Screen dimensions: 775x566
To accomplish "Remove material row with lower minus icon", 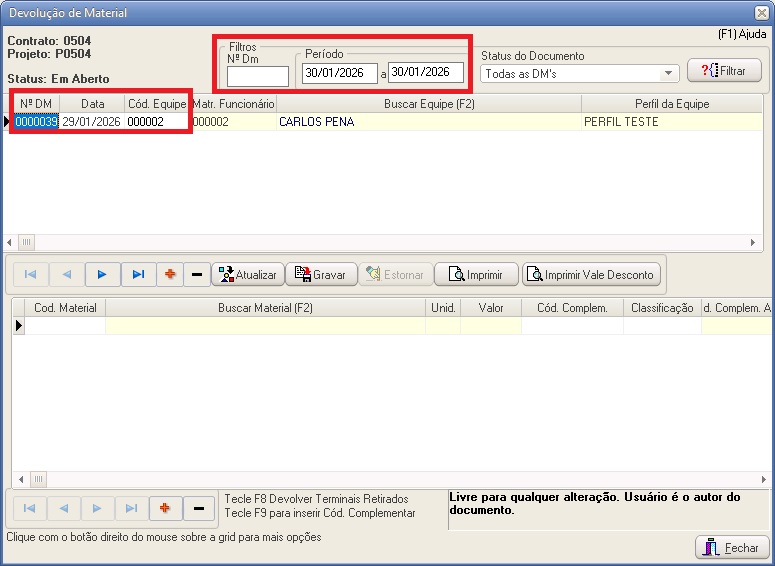I will 198,509.
